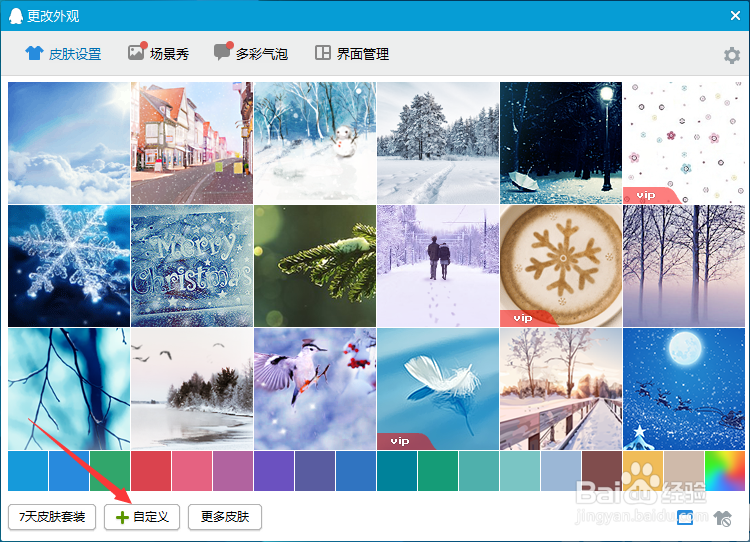The width and height of the screenshot is (750, 542).
Task: Choose the flying birds over lake skin
Action: (x=192, y=389)
